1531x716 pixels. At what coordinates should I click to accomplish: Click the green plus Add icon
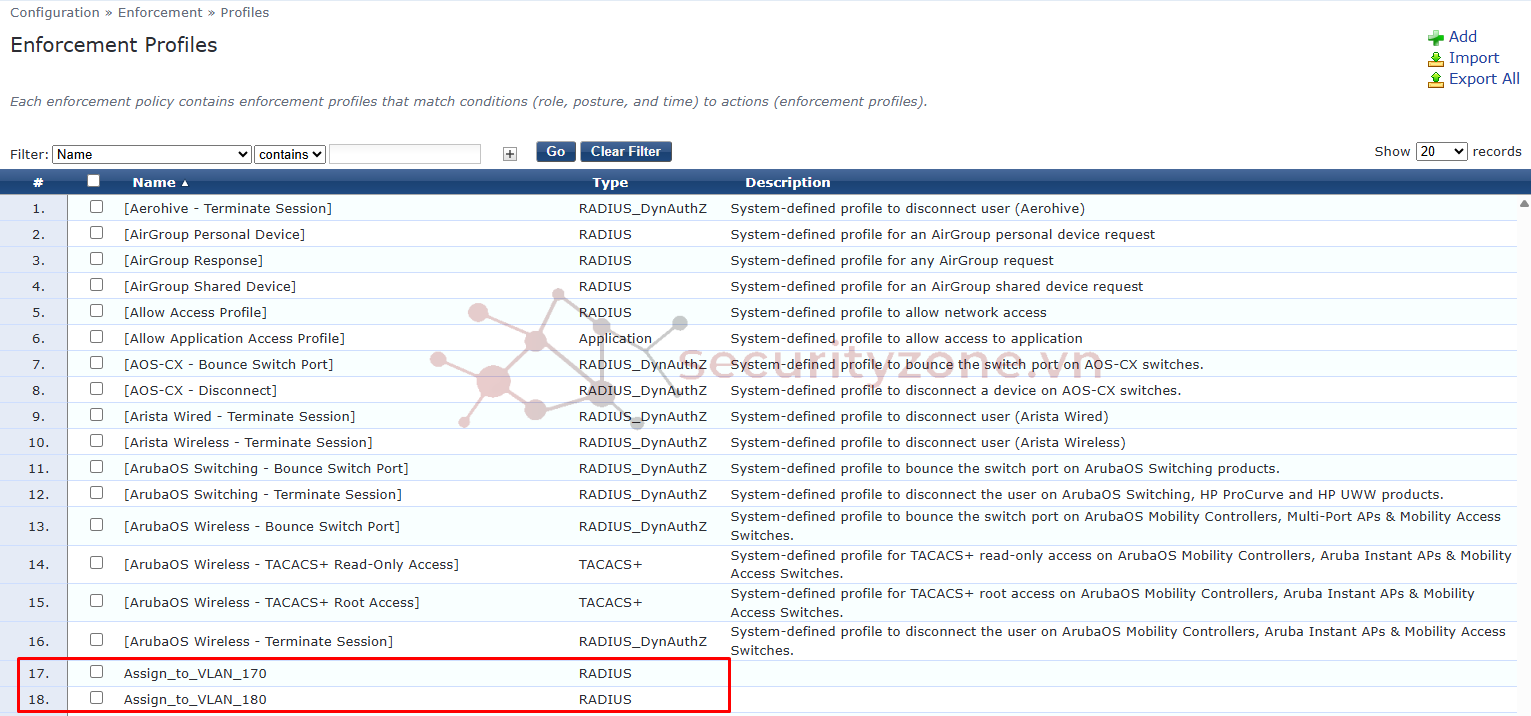(1436, 37)
